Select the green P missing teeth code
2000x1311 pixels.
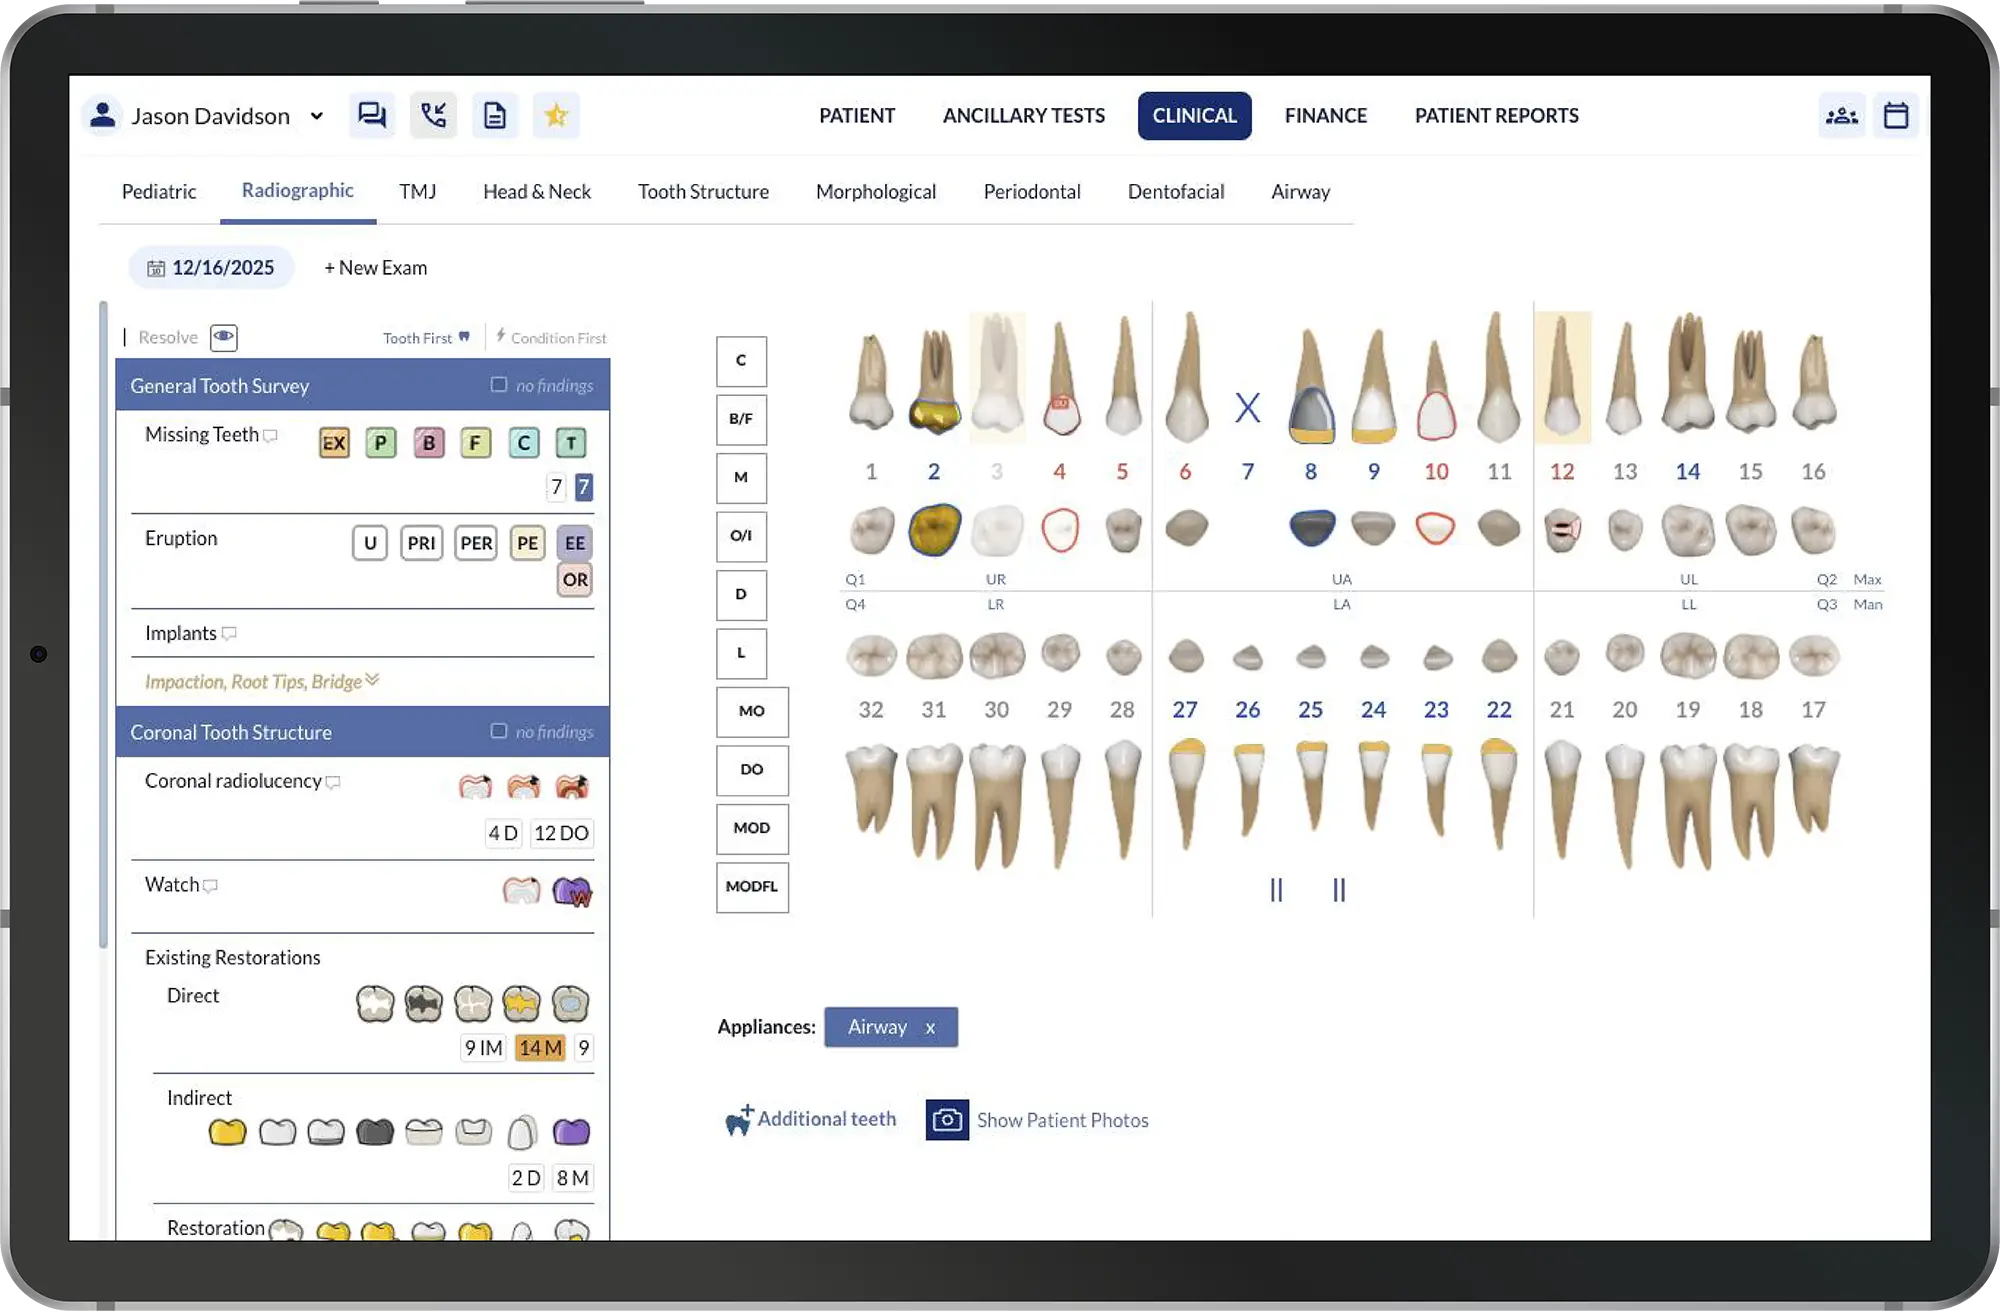[380, 443]
